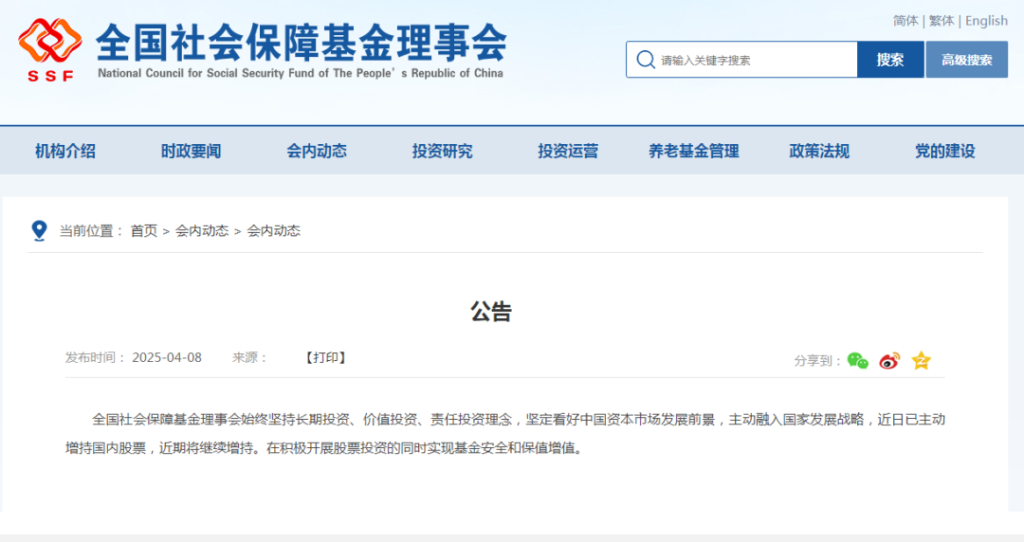1024x542 pixels.
Task: Click the announcement body paragraph
Action: pos(505,434)
